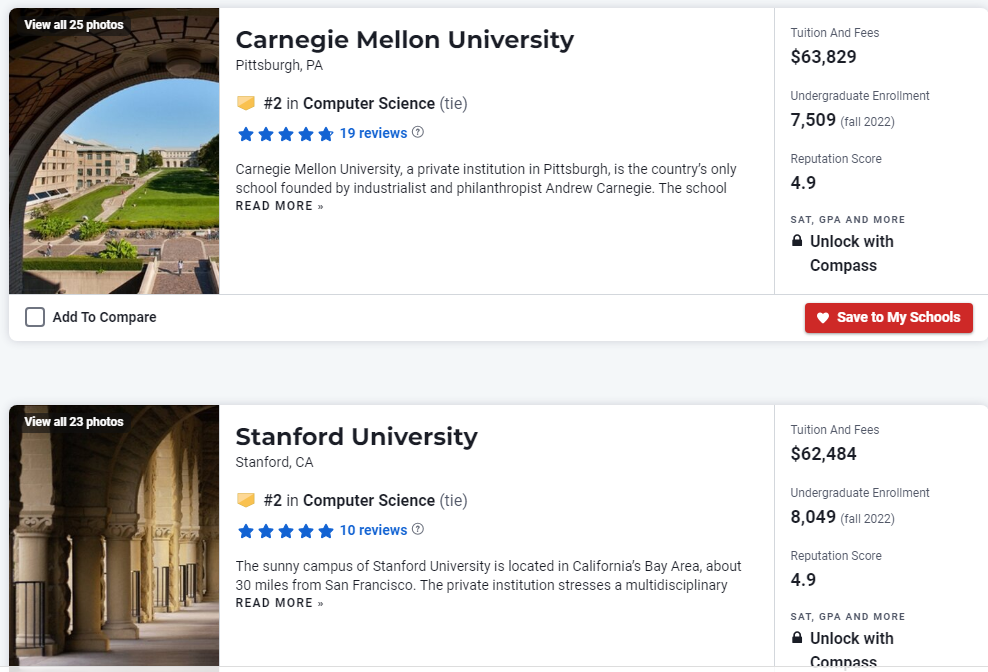Click the Stanford description paragraph

point(488,576)
